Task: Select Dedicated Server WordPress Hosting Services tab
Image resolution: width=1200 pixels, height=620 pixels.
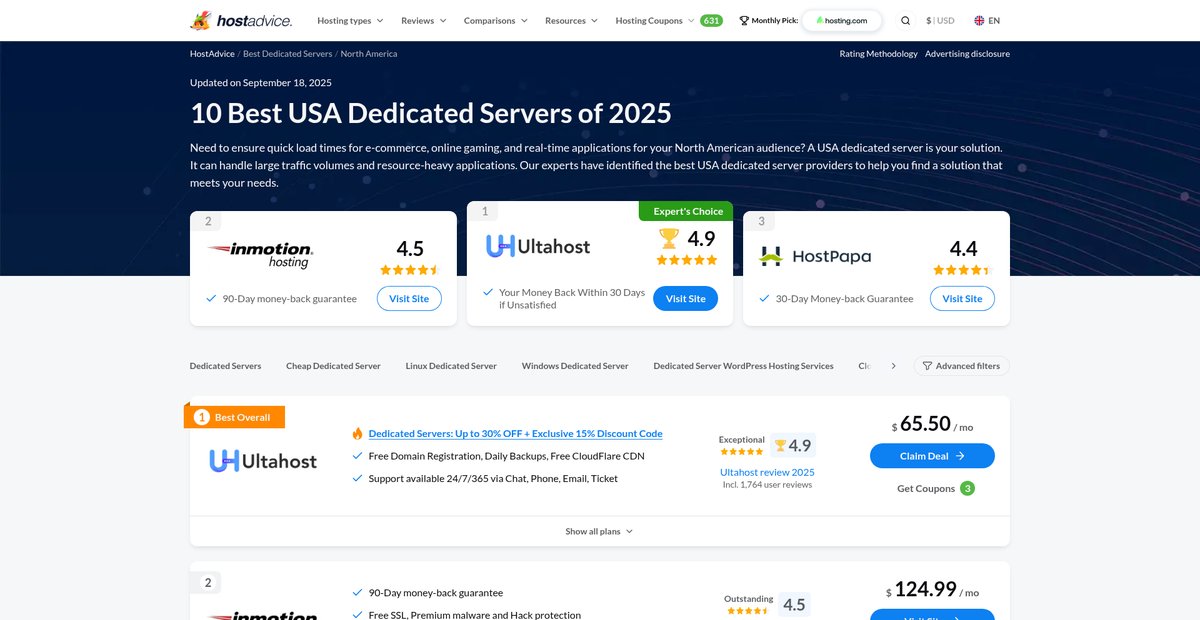Action: pyautogui.click(x=743, y=366)
